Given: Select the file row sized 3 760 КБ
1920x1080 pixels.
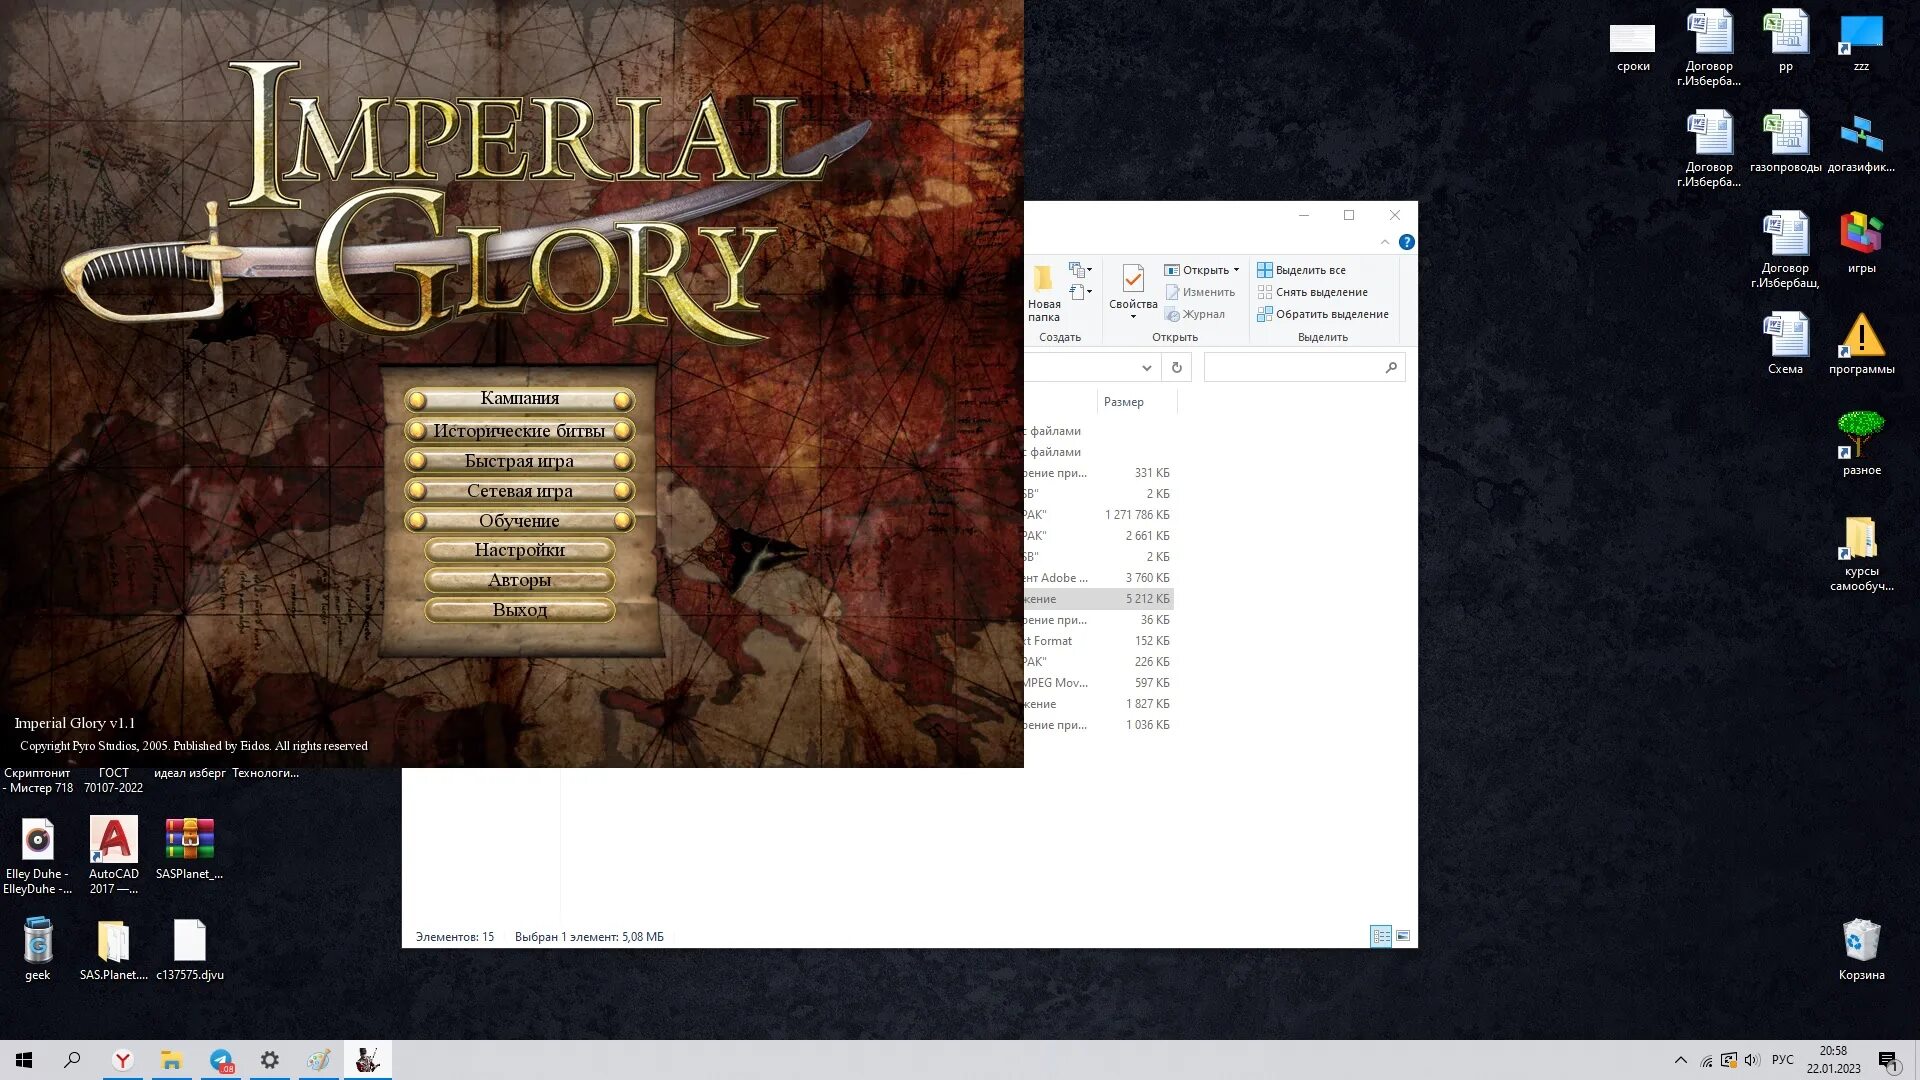Looking at the screenshot, I should point(1099,578).
